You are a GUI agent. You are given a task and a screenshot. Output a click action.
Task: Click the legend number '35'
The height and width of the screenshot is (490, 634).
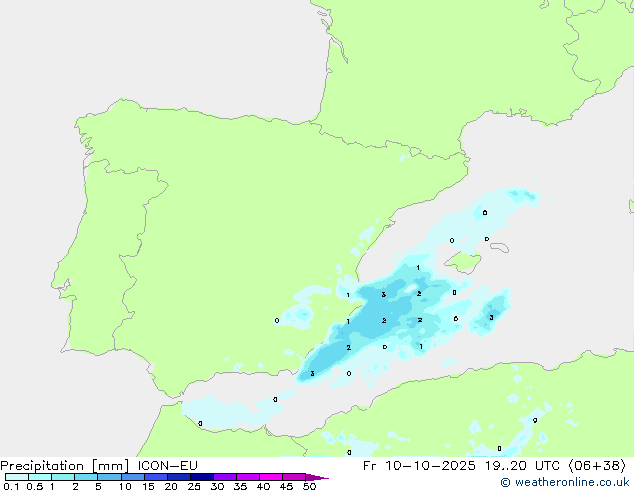pyautogui.click(x=240, y=486)
